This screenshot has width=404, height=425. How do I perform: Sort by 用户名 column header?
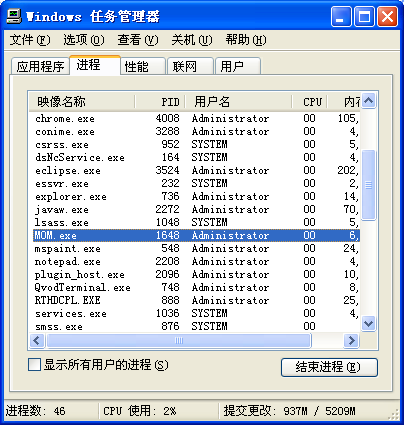(239, 102)
